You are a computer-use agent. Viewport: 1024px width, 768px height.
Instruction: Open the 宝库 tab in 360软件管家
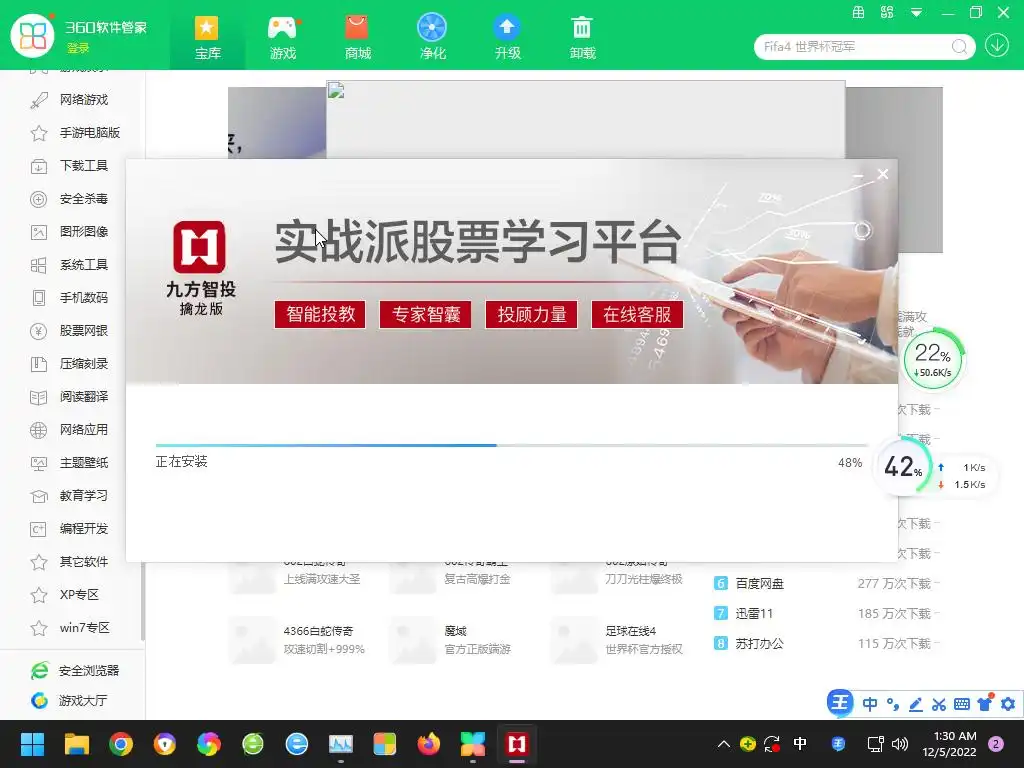pos(207,37)
